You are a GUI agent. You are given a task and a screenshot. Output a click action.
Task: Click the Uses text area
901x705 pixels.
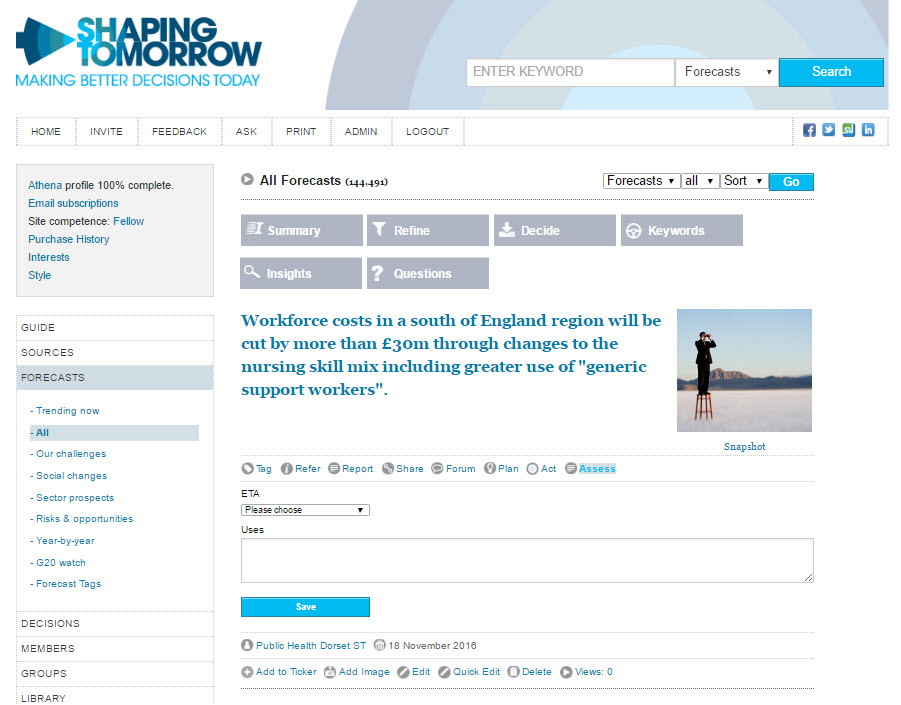[527, 561]
